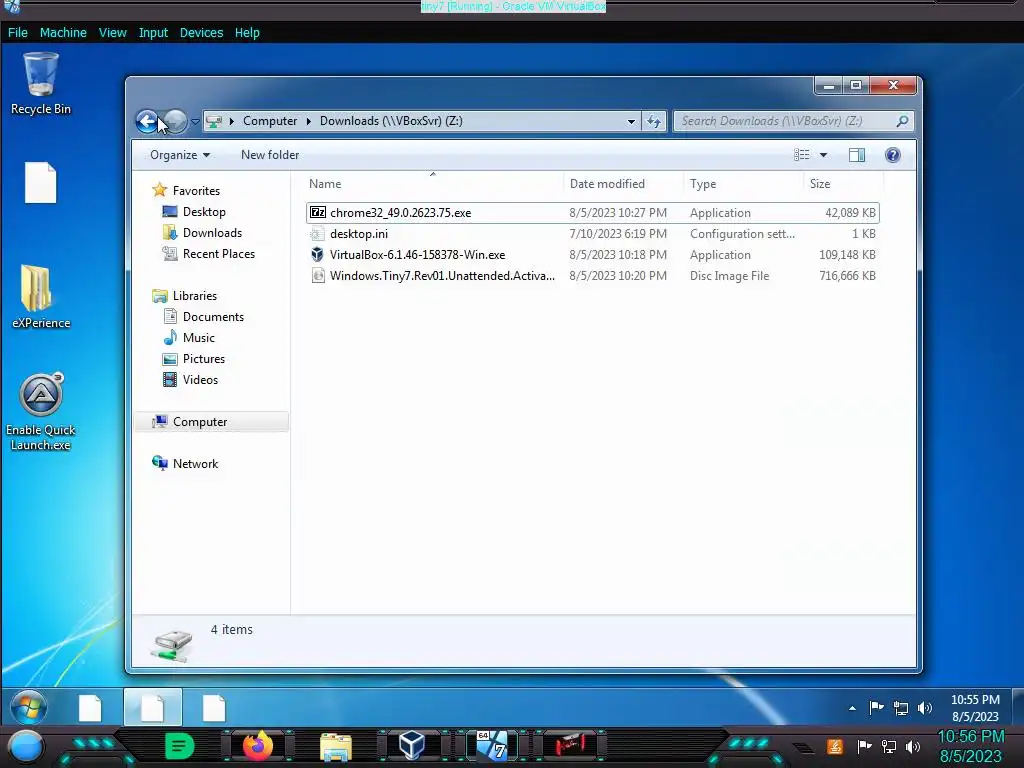The width and height of the screenshot is (1024, 768).
Task: Open the Documents library
Action: click(213, 317)
